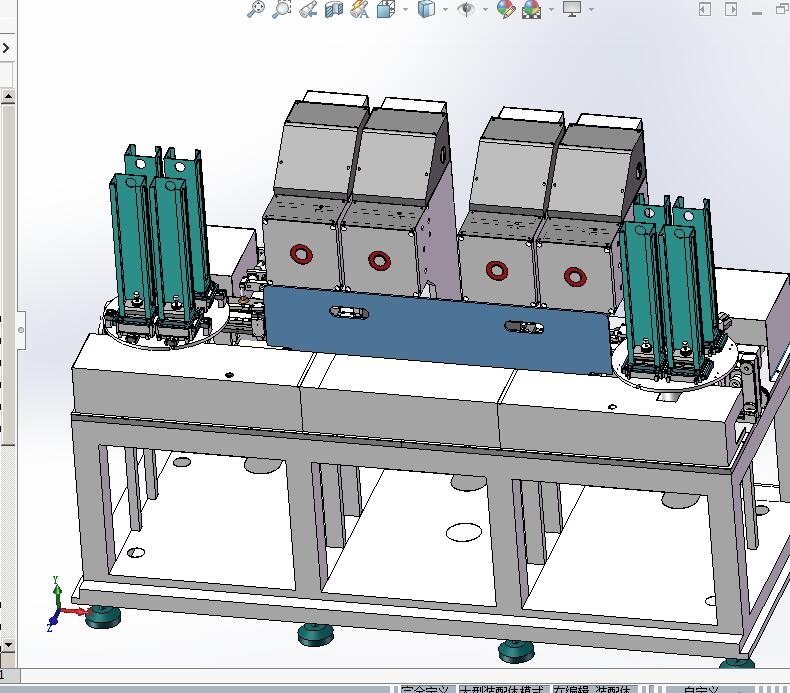The image size is (790, 693).
Task: Select the blue front cover plate on the model
Action: coord(437,330)
